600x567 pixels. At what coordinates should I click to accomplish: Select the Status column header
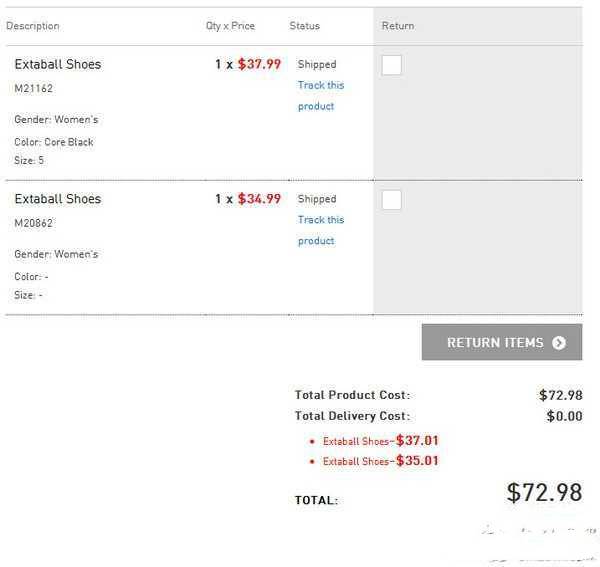point(305,26)
